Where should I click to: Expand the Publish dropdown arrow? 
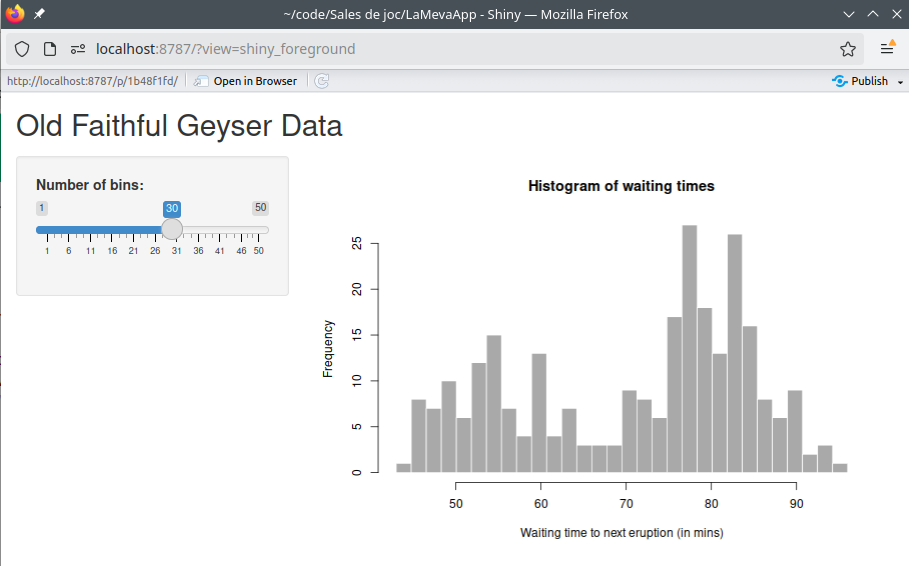[900, 81]
